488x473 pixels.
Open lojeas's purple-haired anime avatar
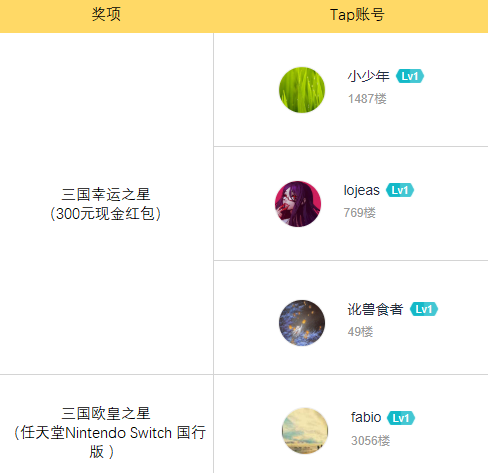click(298, 204)
